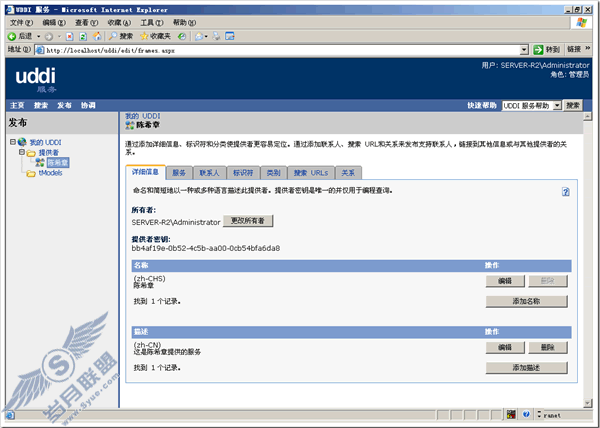
Task: Click the 这是陈希章提供的服务 description text
Action: tap(167, 352)
